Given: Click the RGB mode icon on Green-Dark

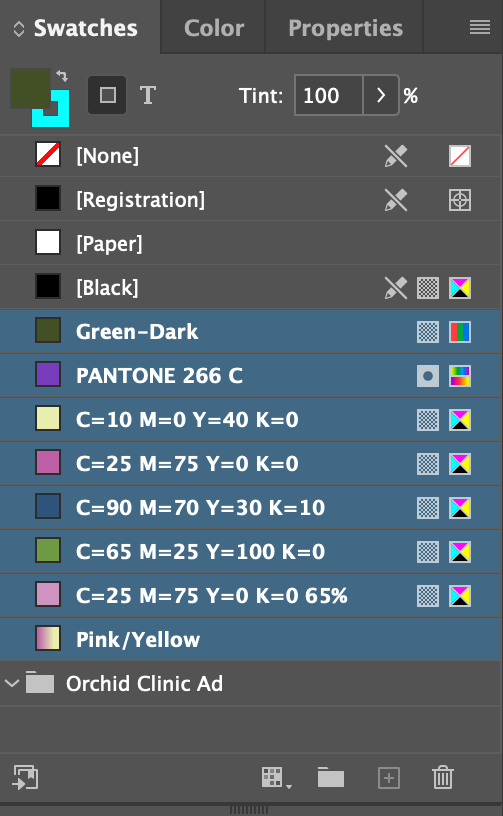Looking at the screenshot, I should 460,332.
